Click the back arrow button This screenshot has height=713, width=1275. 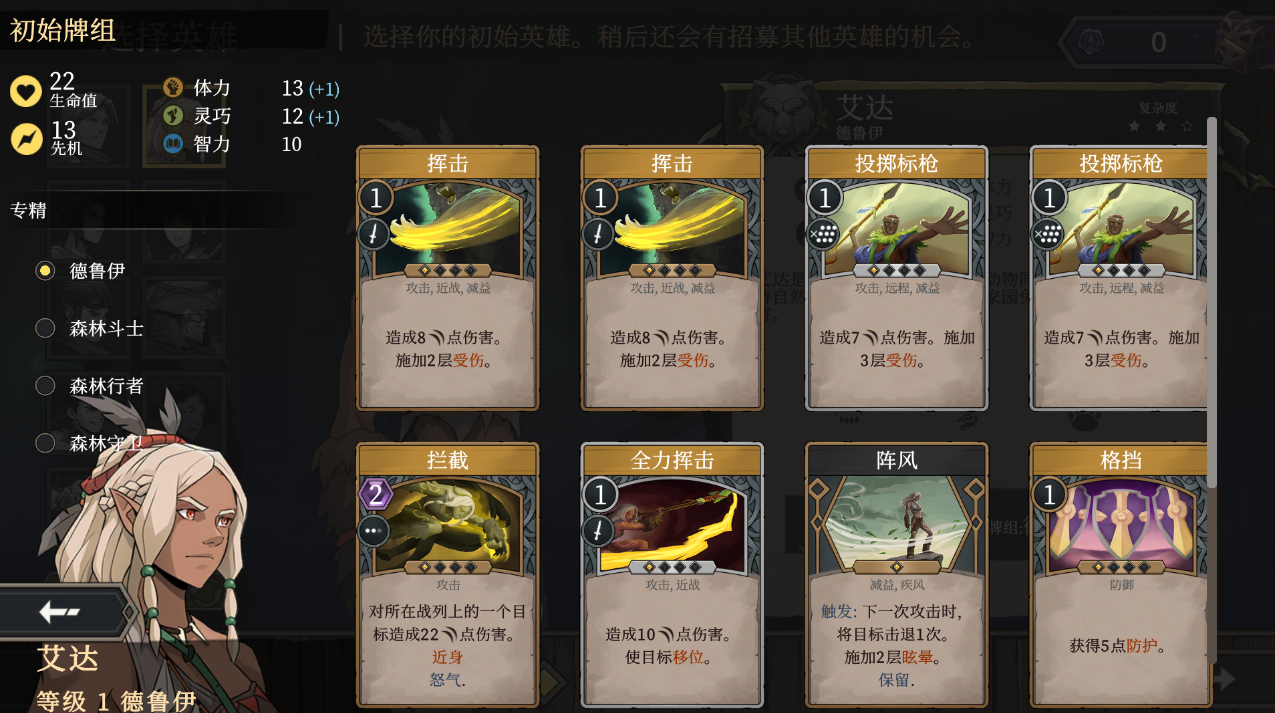[60, 612]
